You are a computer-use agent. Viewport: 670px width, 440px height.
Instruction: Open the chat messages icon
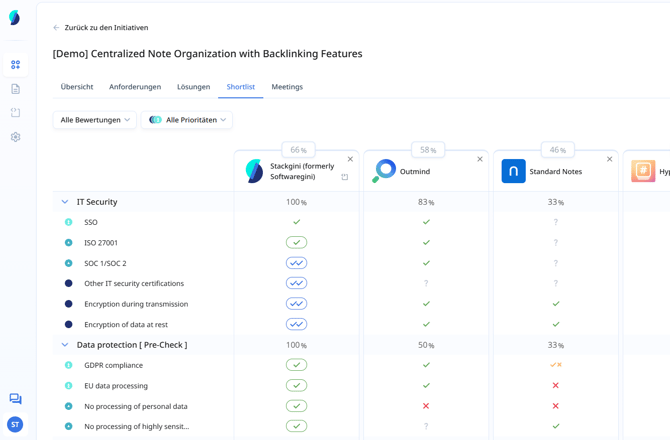pyautogui.click(x=15, y=399)
